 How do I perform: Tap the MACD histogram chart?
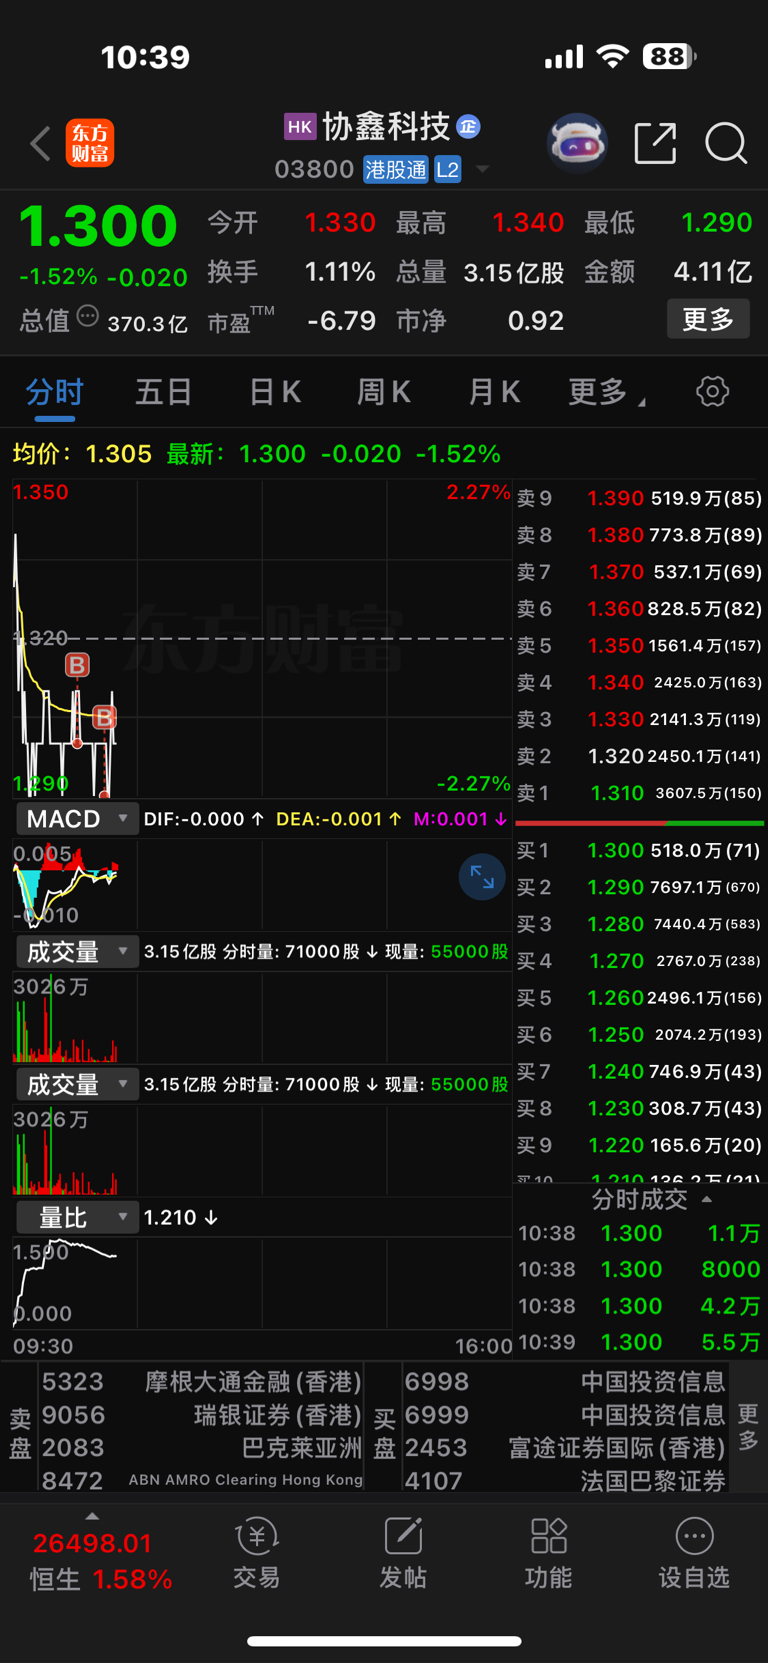[x=262, y=884]
